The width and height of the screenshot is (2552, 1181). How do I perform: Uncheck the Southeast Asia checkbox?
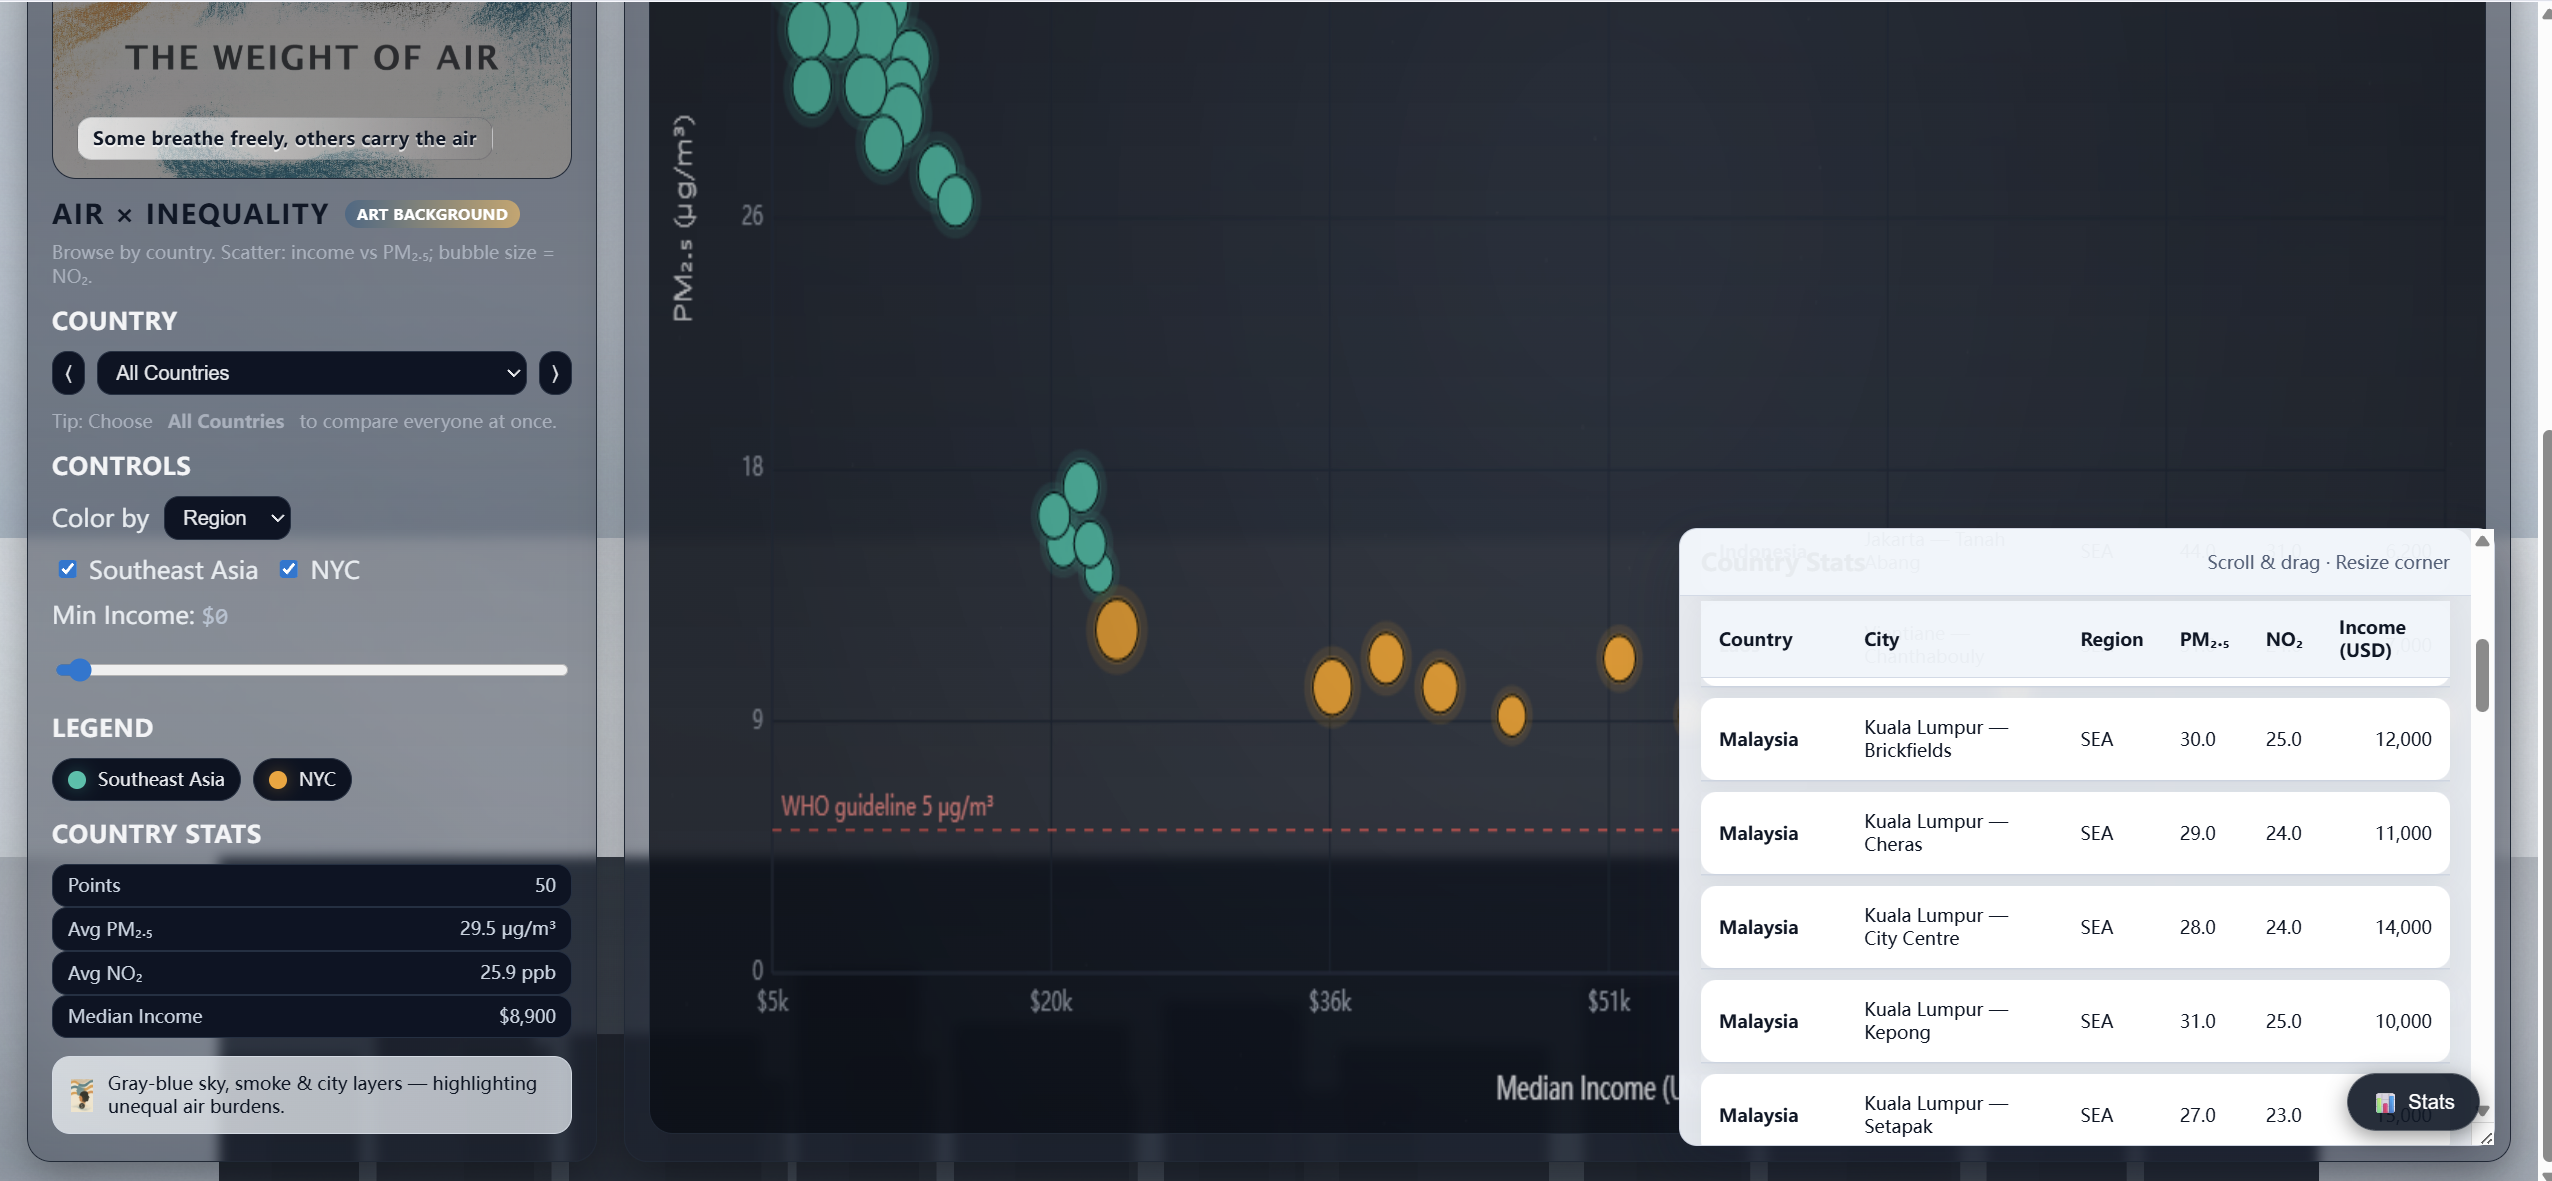tap(67, 569)
